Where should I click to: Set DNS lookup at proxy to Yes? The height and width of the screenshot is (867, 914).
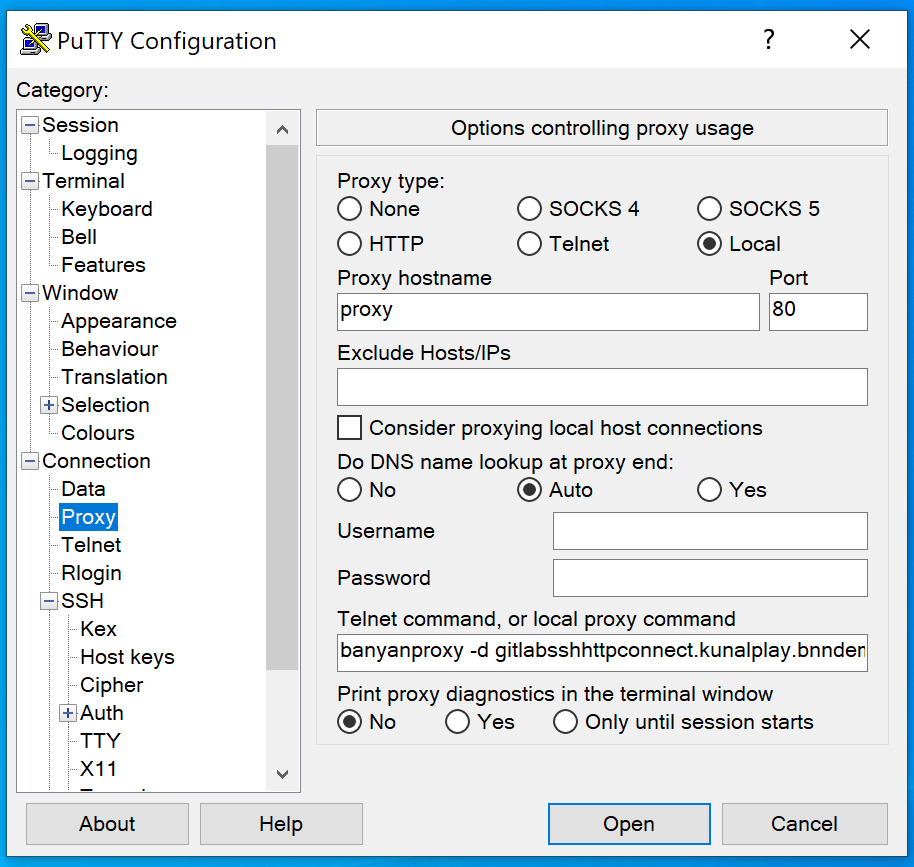(709, 490)
